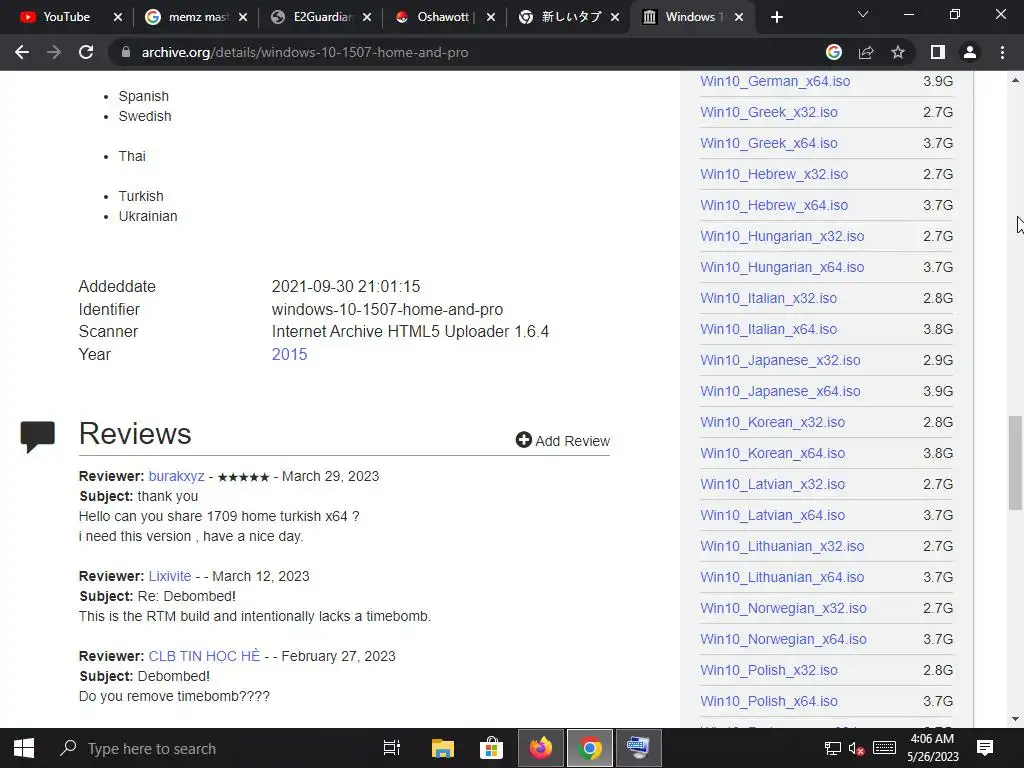
Task: Download Win10_Latvian_x64.iso
Action: 773,515
